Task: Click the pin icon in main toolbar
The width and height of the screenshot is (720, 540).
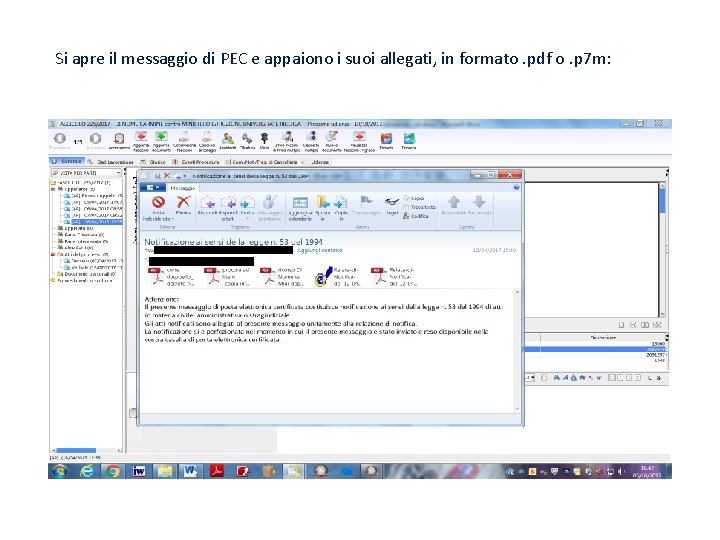Action: (264, 141)
